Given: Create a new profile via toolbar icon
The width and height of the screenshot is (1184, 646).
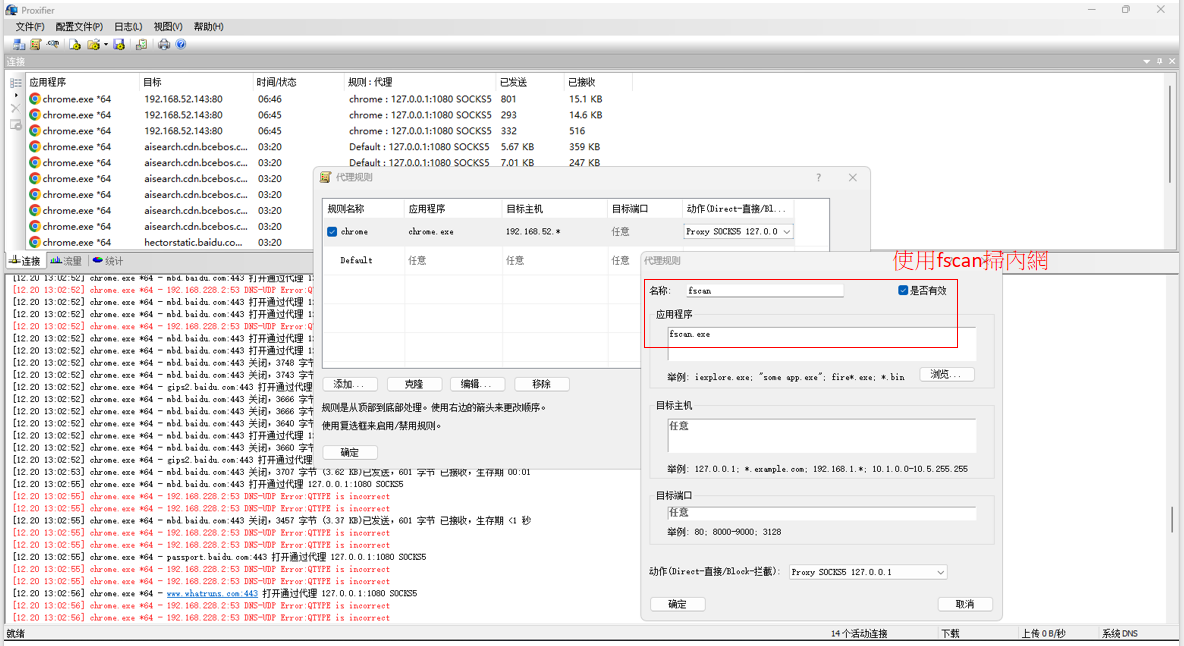Looking at the screenshot, I should [75, 45].
